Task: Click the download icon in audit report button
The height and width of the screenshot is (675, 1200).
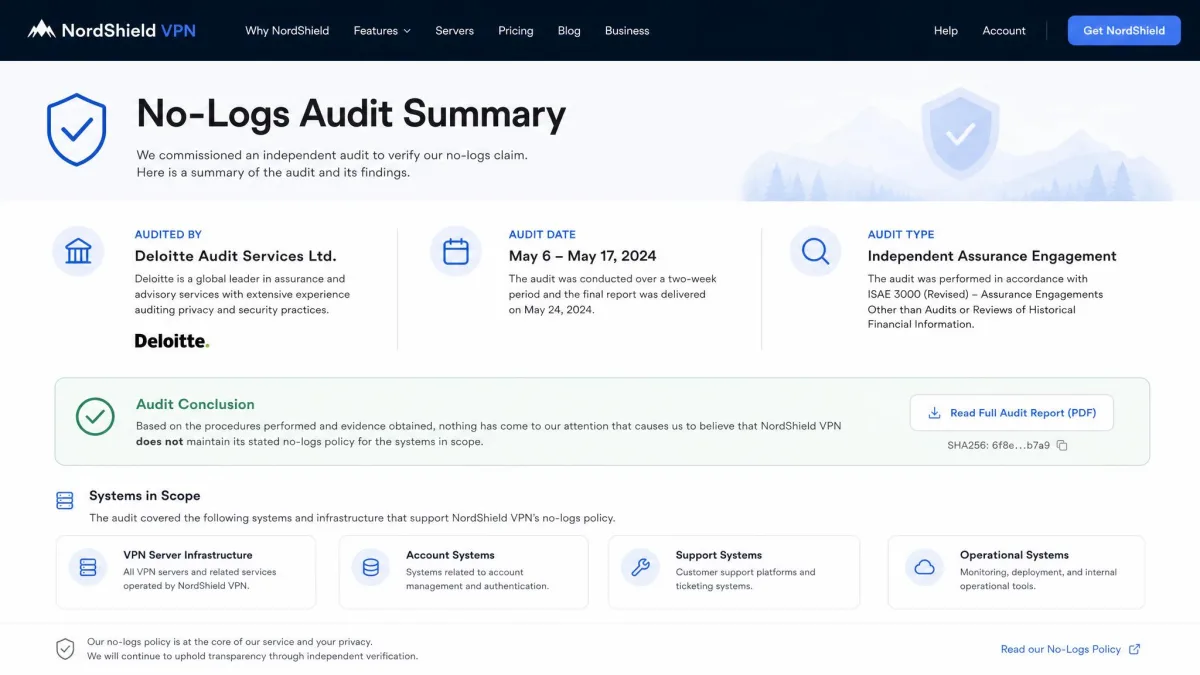Action: tap(935, 413)
